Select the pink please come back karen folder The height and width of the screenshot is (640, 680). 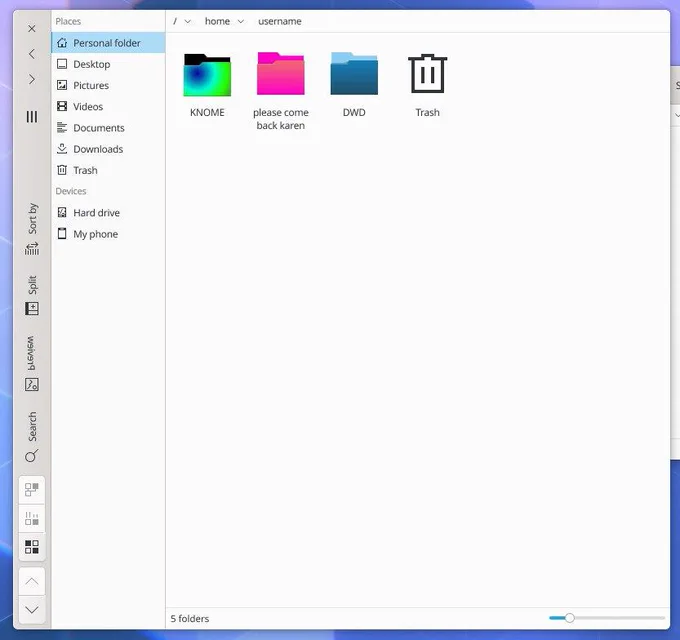pyautogui.click(x=281, y=74)
